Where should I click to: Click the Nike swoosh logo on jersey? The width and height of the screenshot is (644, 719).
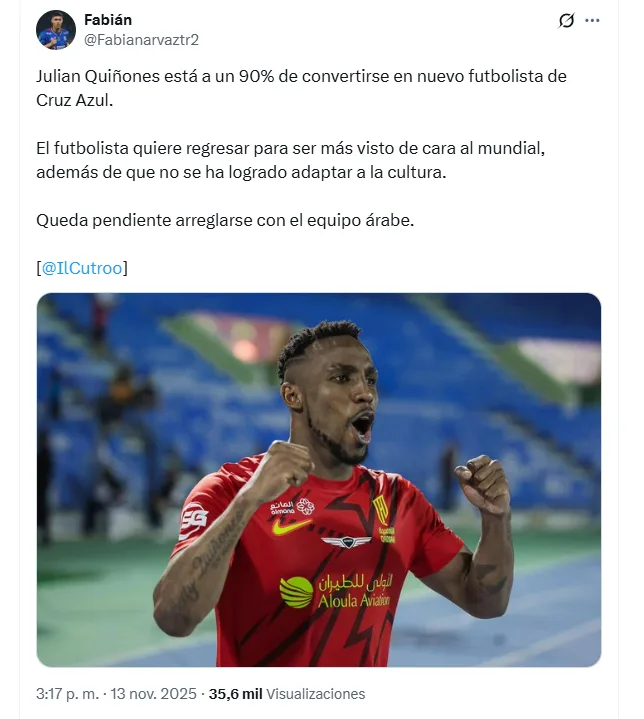(x=291, y=526)
